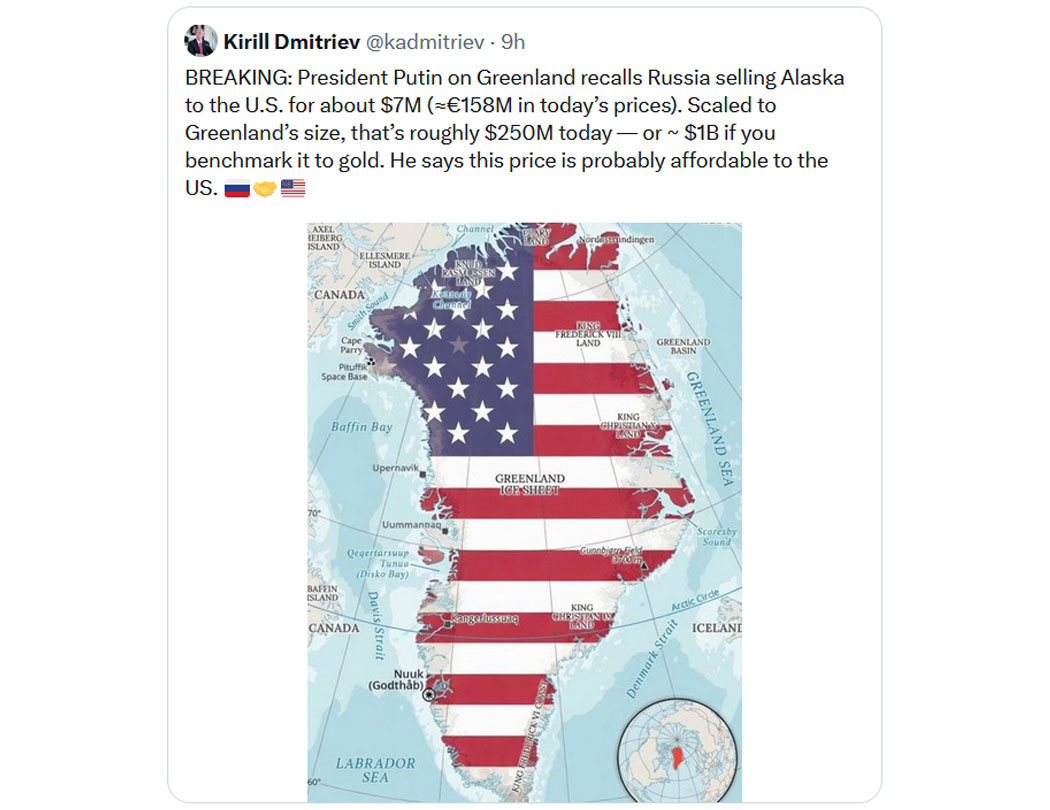The image size is (1050, 810).
Task: Click the Baffin Bay label
Action: point(361,427)
